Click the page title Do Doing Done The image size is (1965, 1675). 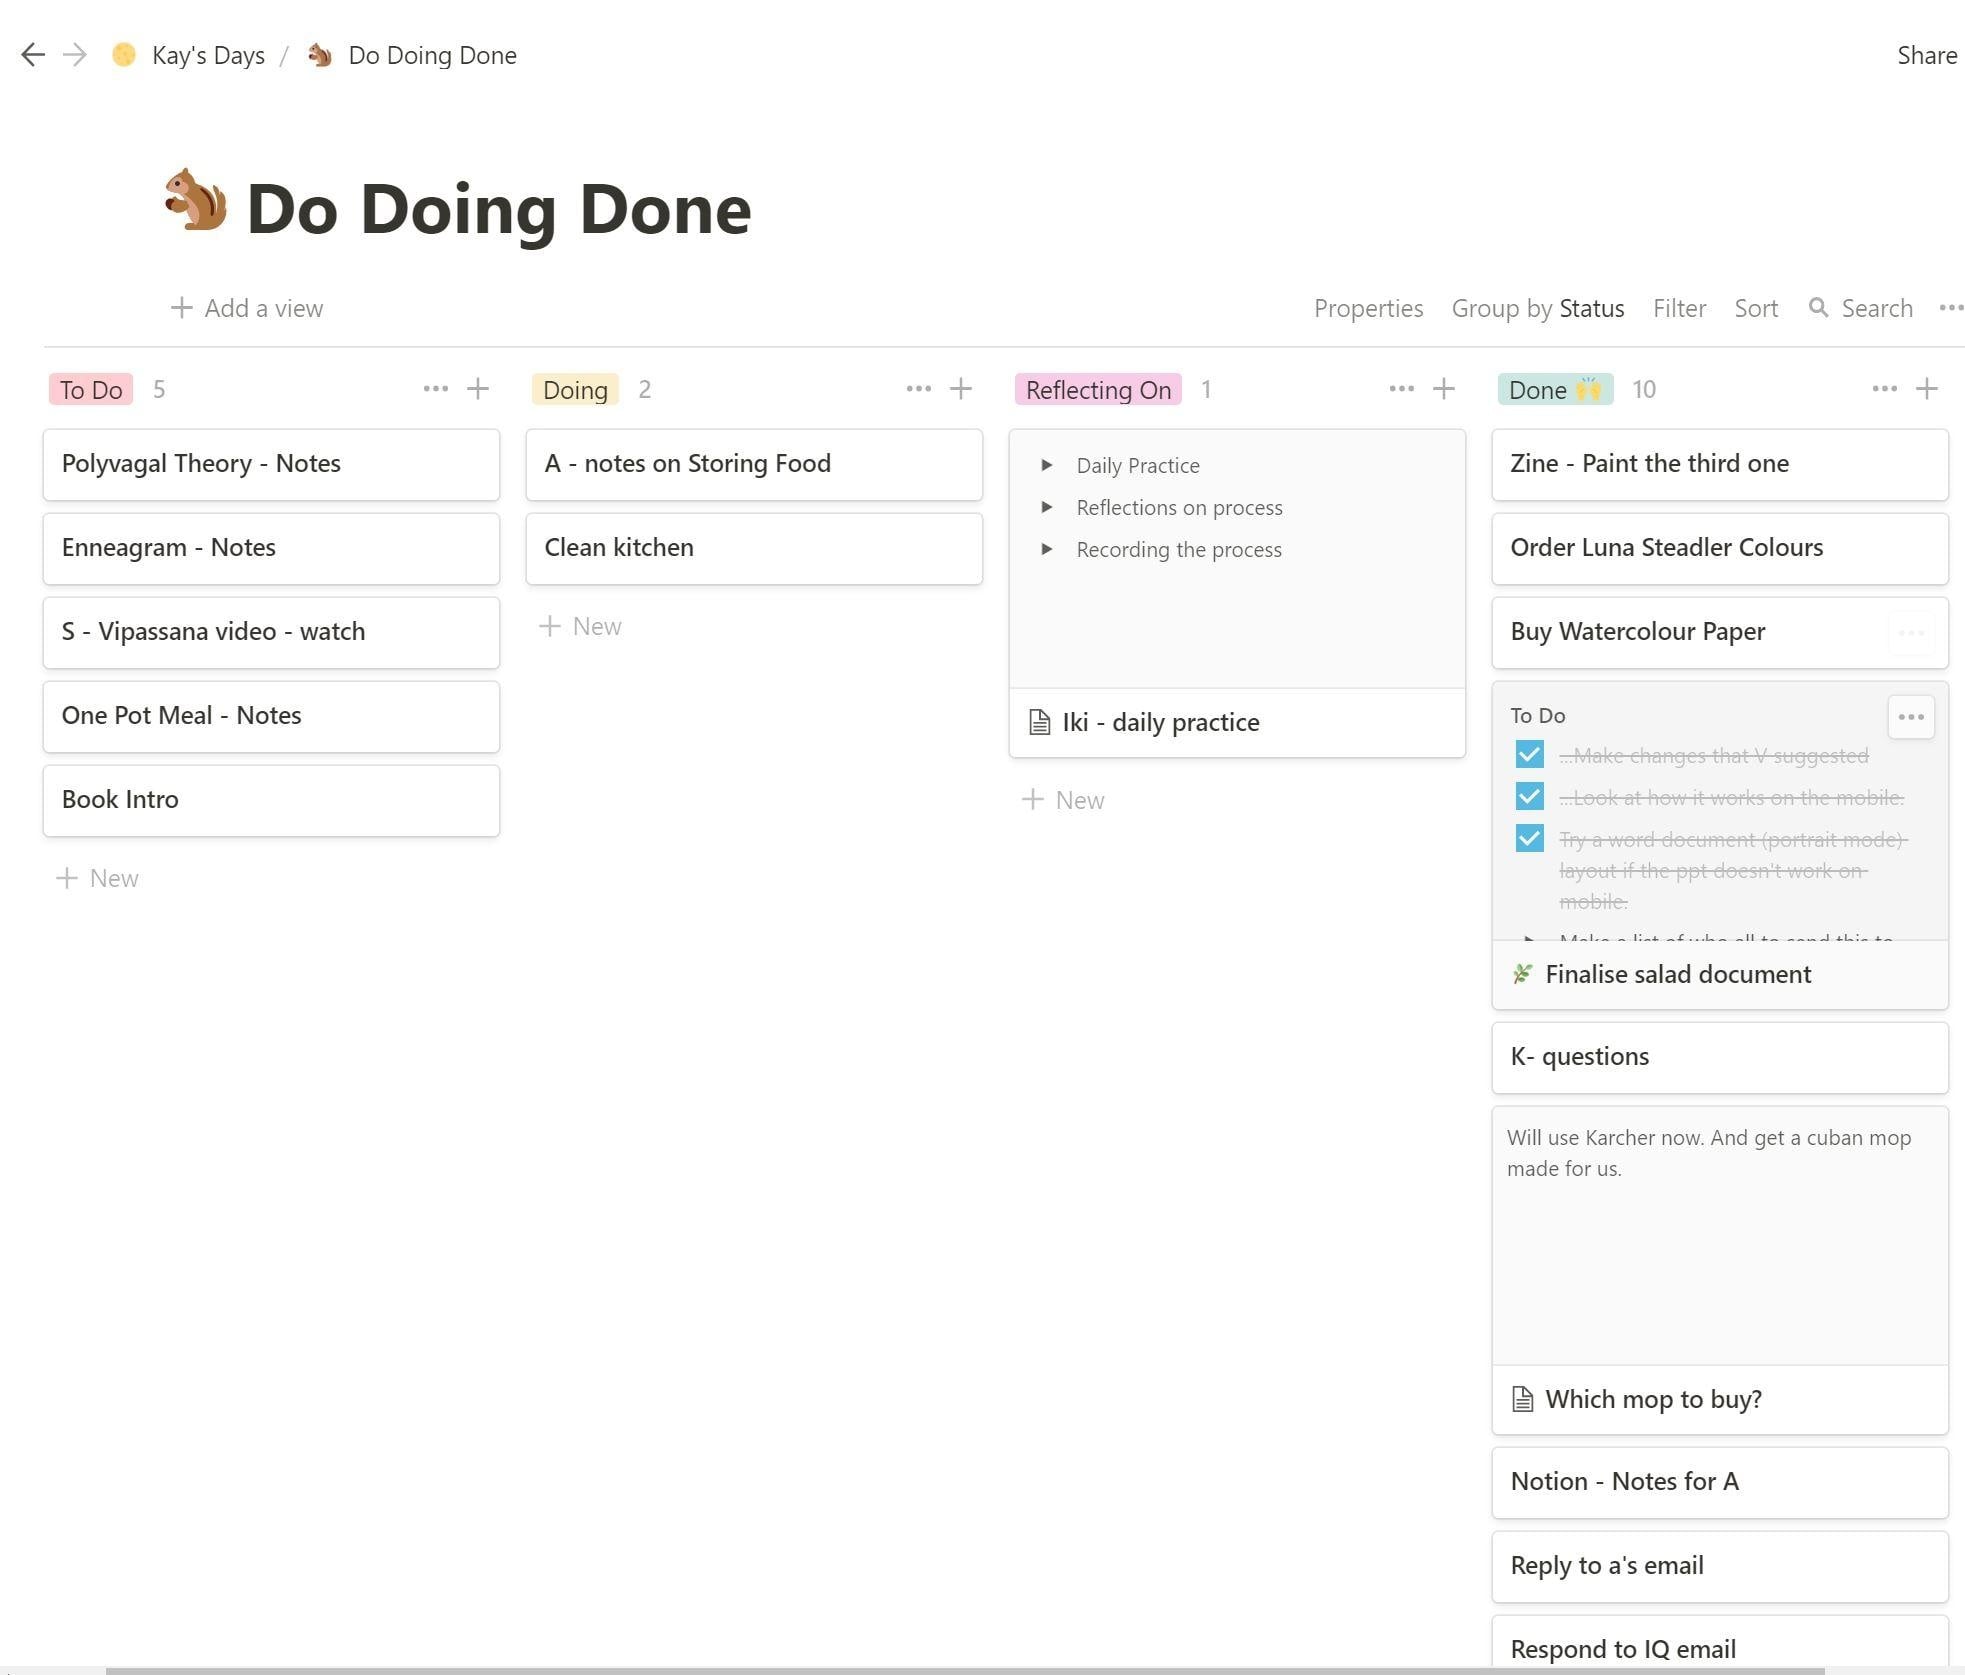[x=498, y=209]
